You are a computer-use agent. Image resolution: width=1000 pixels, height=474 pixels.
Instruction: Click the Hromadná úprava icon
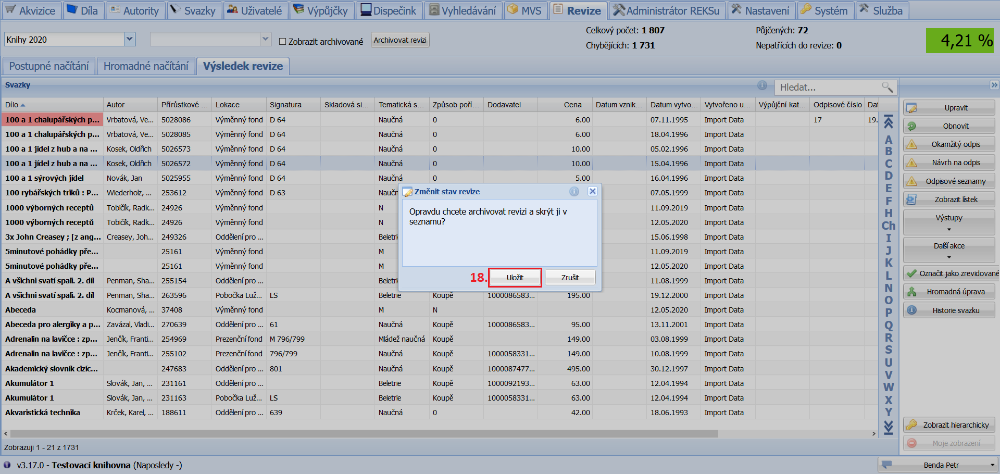(912, 291)
